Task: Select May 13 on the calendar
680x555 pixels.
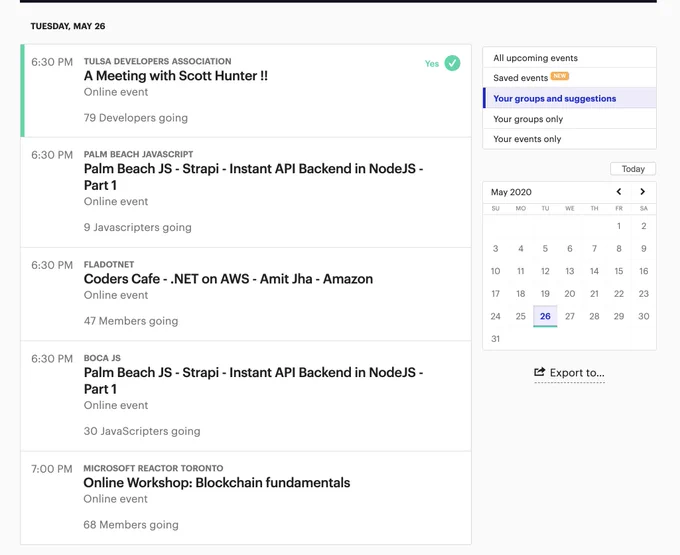Action: tap(570, 271)
